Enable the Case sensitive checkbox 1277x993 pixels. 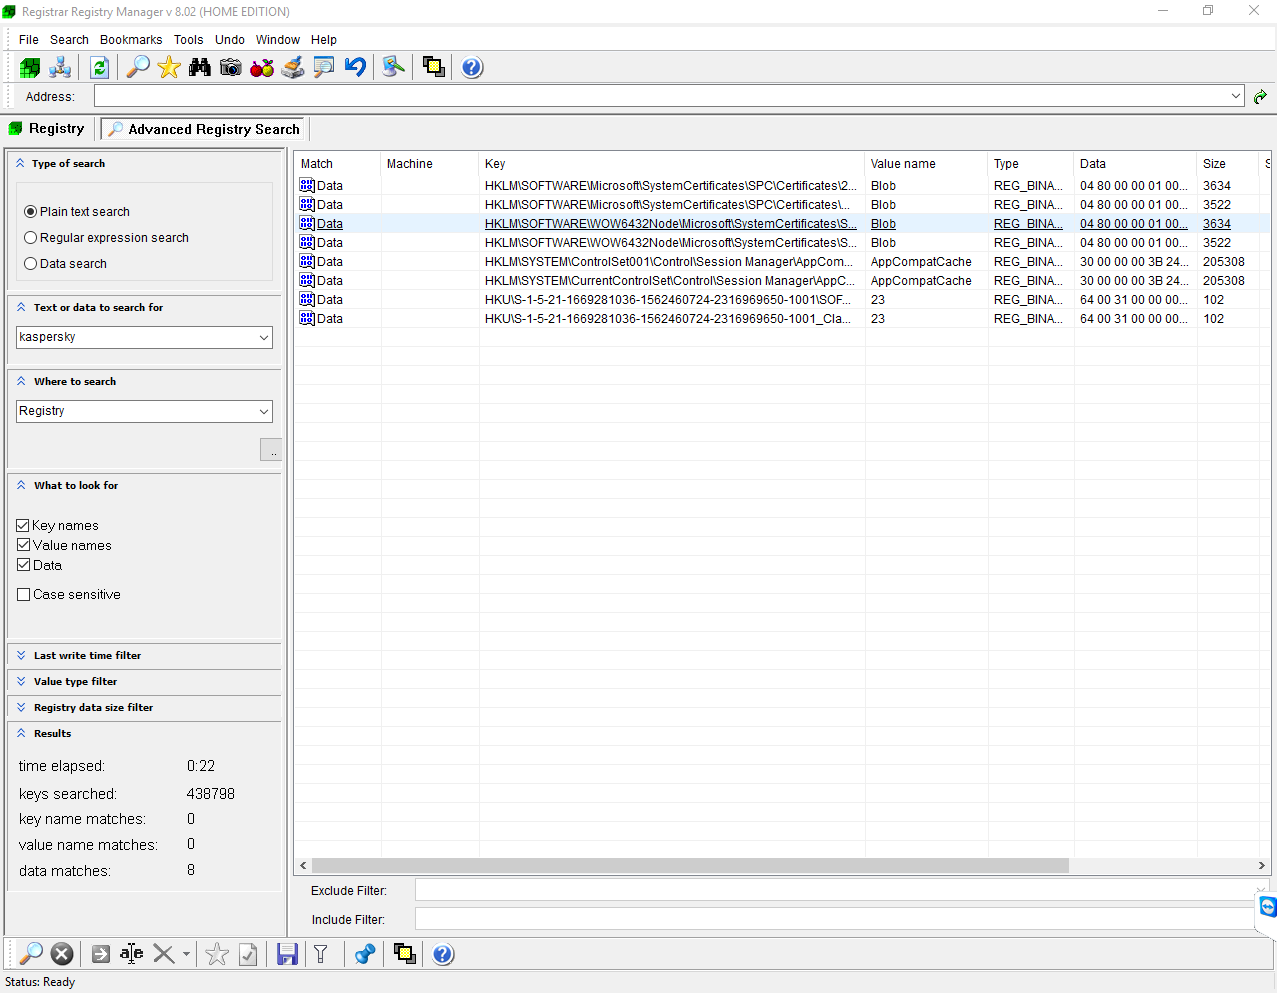click(23, 594)
